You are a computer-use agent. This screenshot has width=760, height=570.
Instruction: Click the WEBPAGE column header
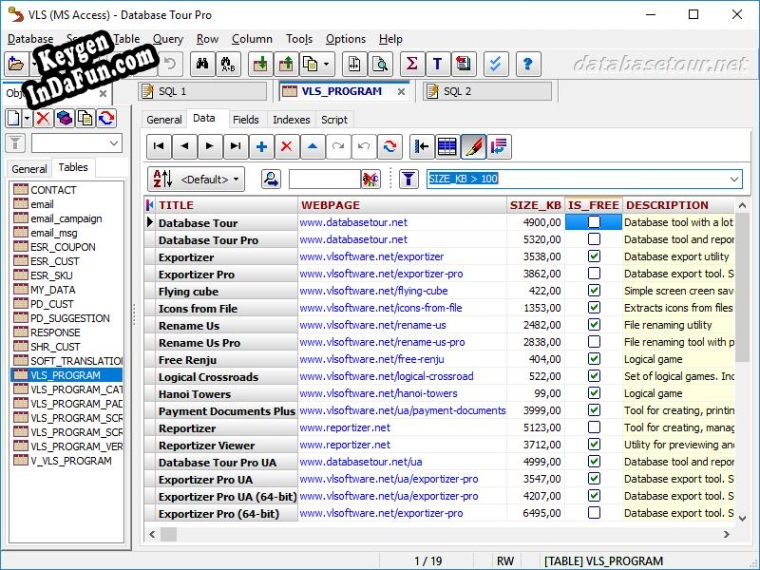click(x=402, y=205)
